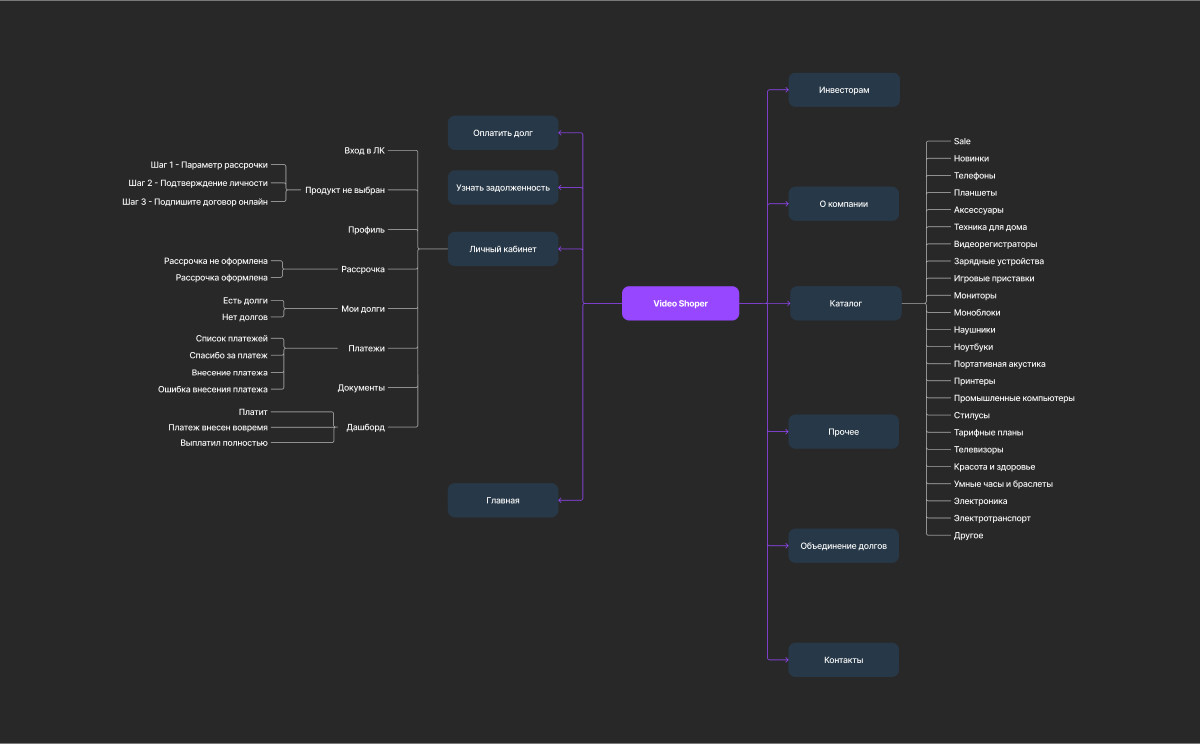Select Спасибо за платеж label
Viewport: 1200px width, 744px height.
coord(229,355)
